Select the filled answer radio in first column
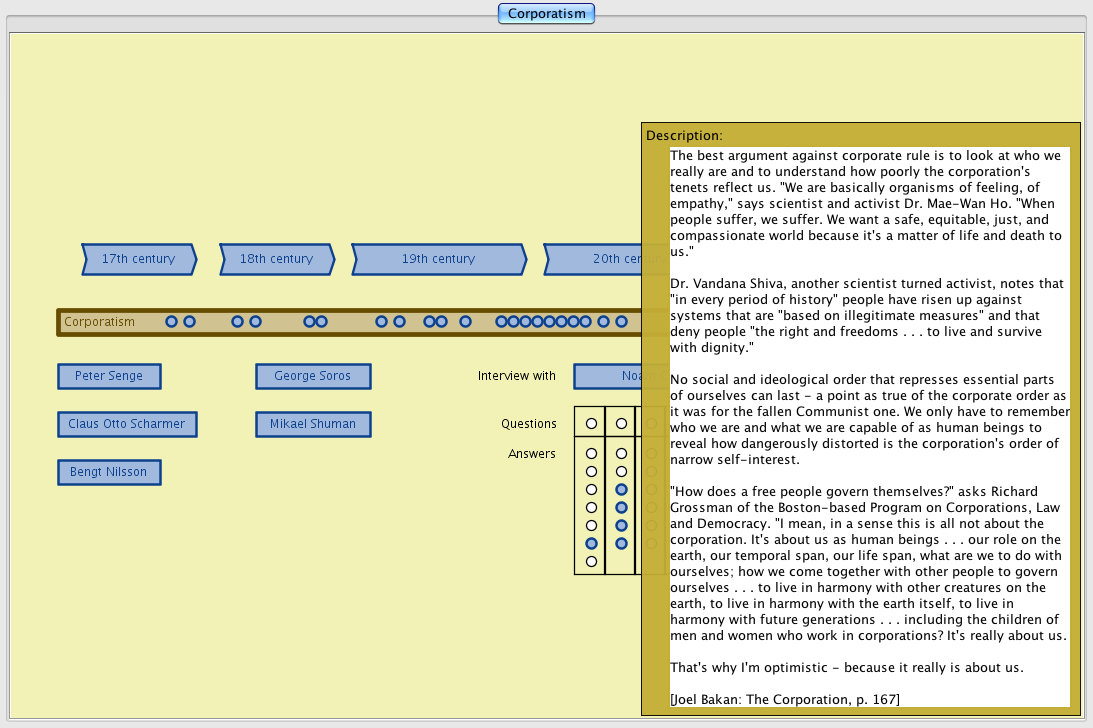The height and width of the screenshot is (728, 1093). (591, 543)
